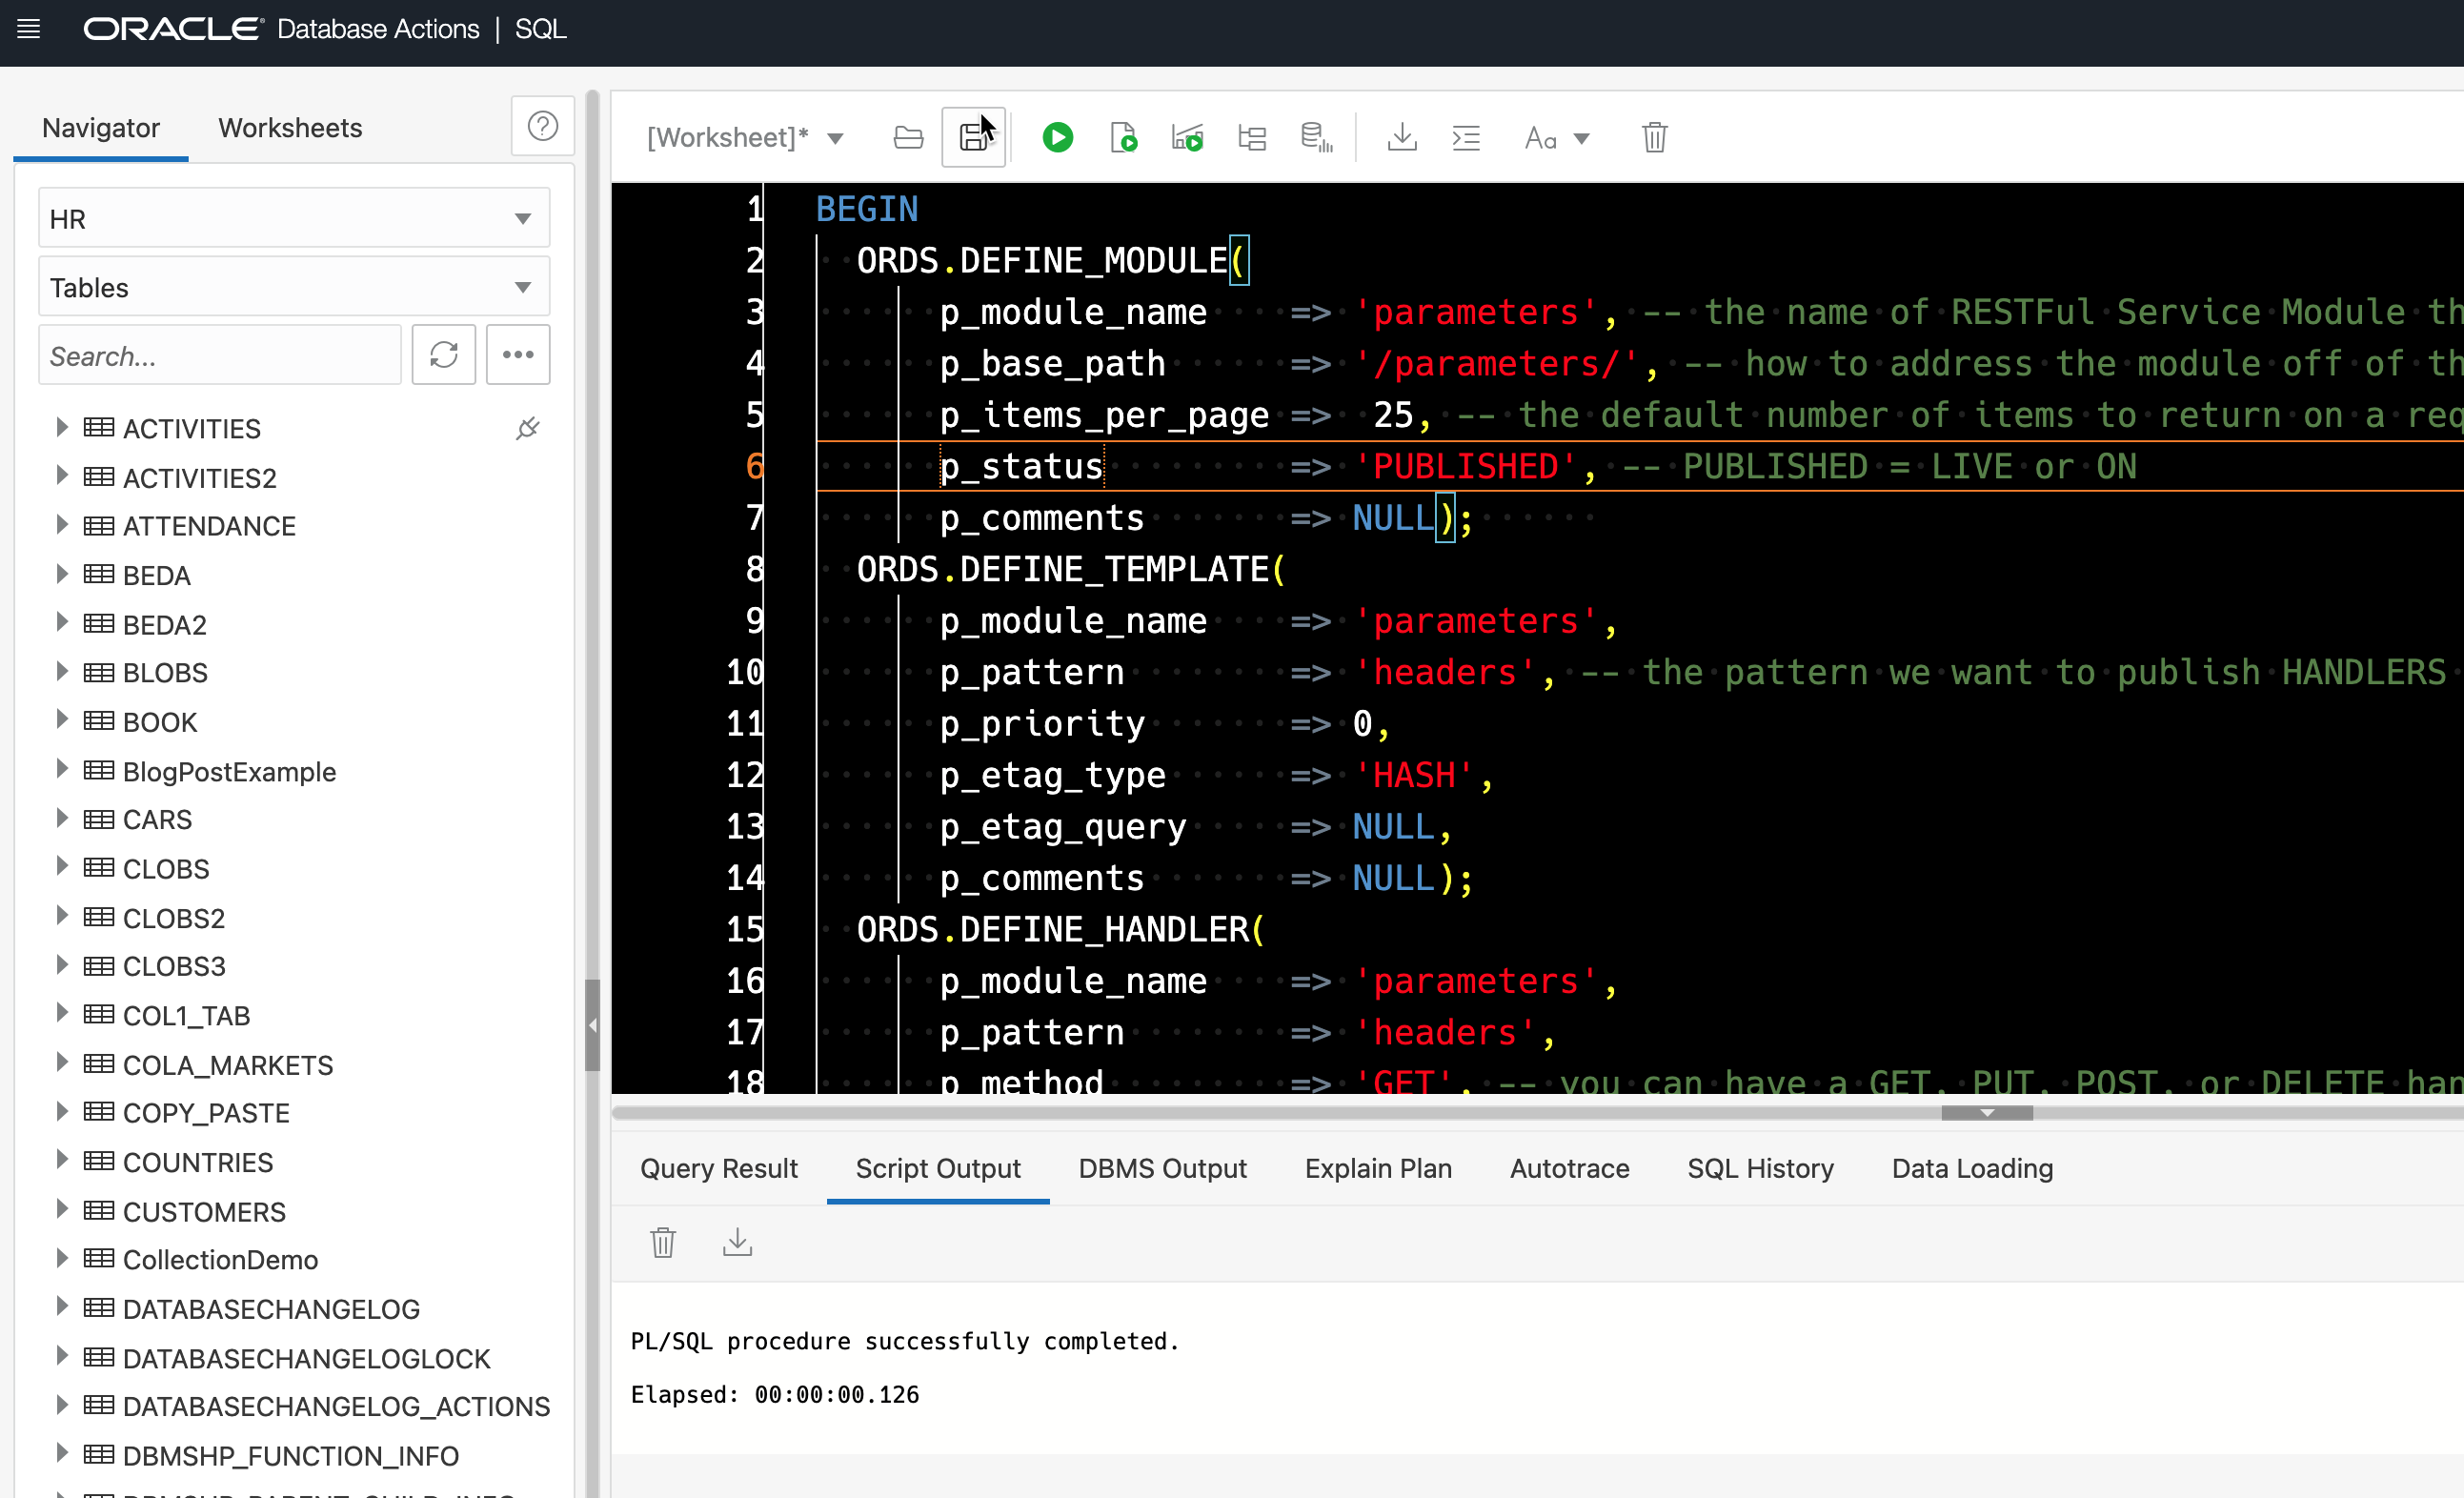
Task: Click the COUNTRIES table icon
Action: pyautogui.click(x=98, y=1162)
